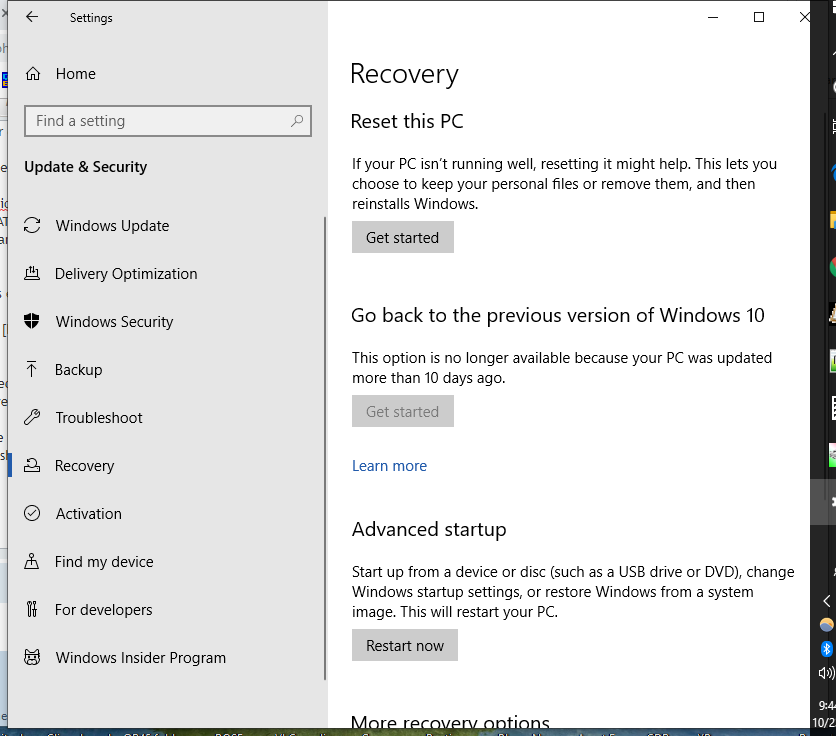This screenshot has width=836, height=736.
Task: Click the magnifier icon in search box
Action: (x=297, y=121)
